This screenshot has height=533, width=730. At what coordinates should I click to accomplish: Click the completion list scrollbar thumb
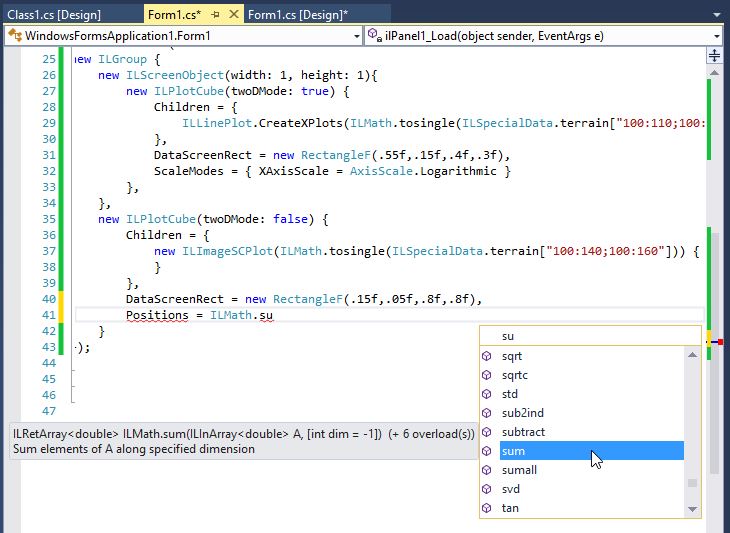pyautogui.click(x=692, y=483)
